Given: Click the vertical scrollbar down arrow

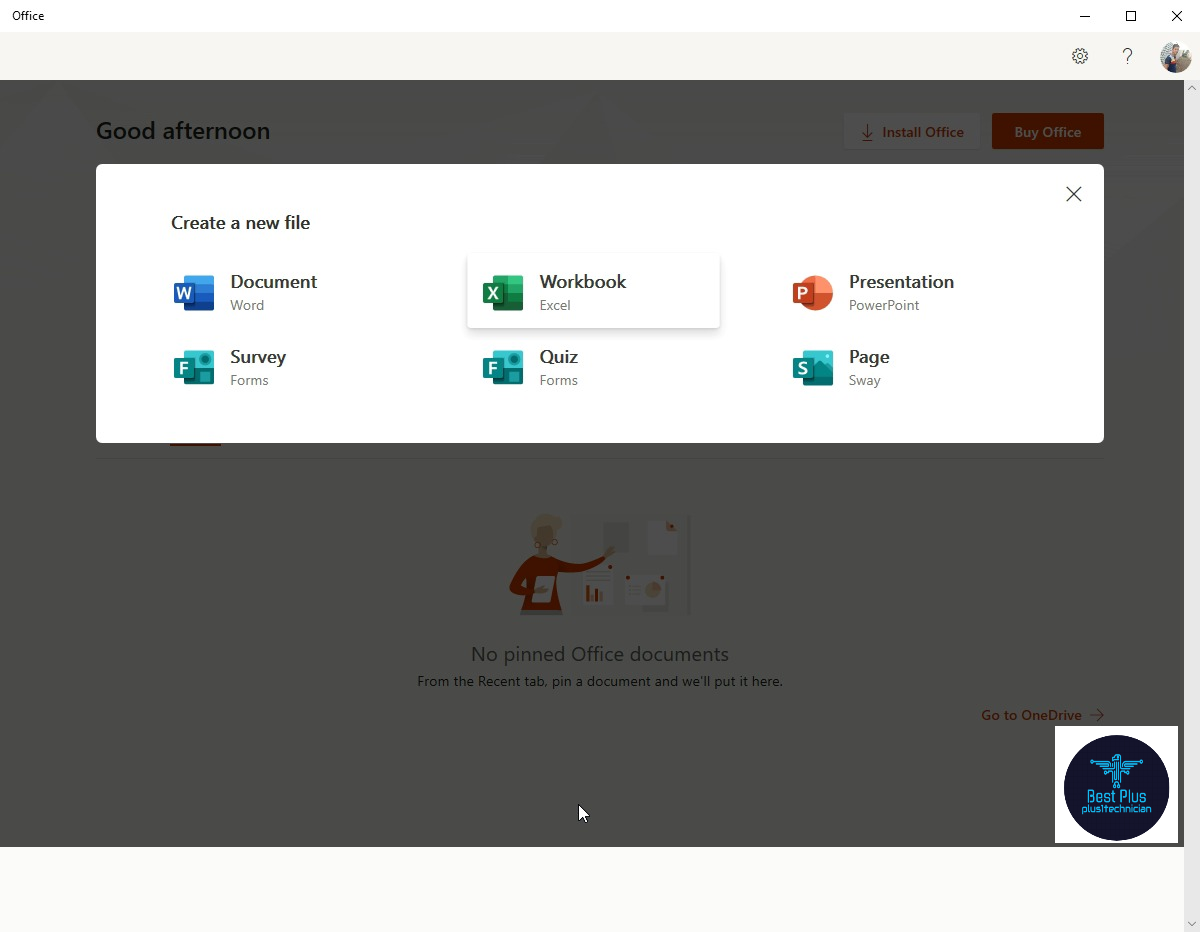Looking at the screenshot, I should [1192, 923].
